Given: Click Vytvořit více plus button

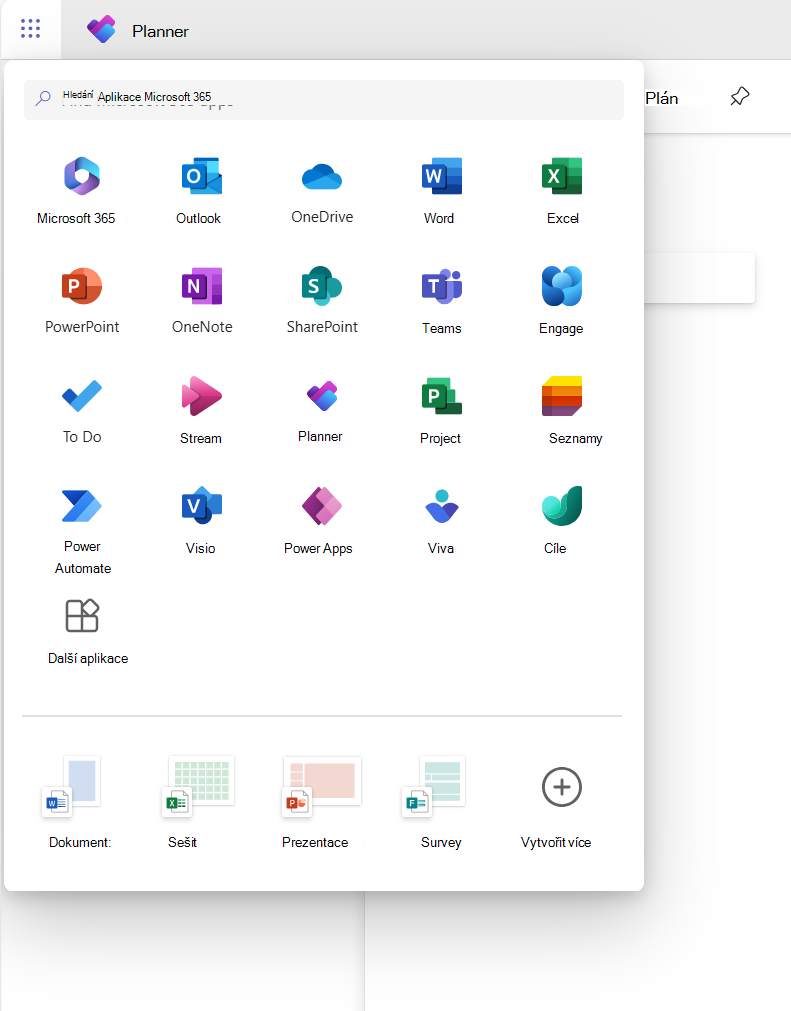Looking at the screenshot, I should point(562,787).
